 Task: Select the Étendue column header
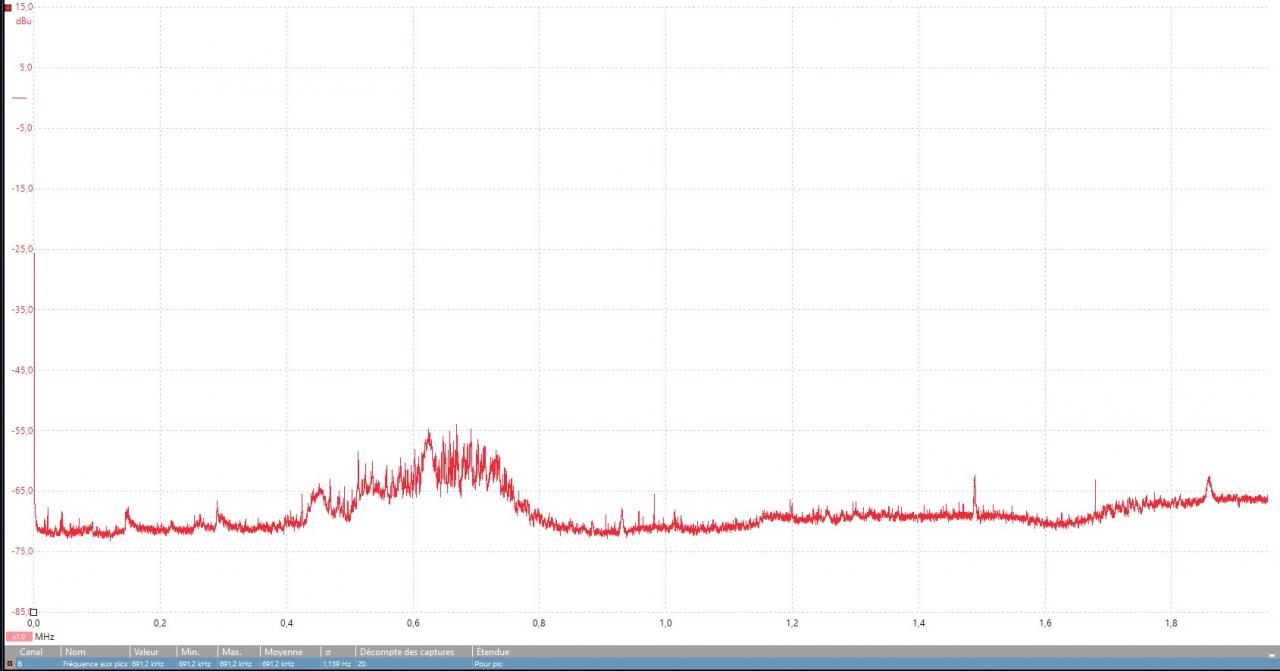pyautogui.click(x=492, y=652)
